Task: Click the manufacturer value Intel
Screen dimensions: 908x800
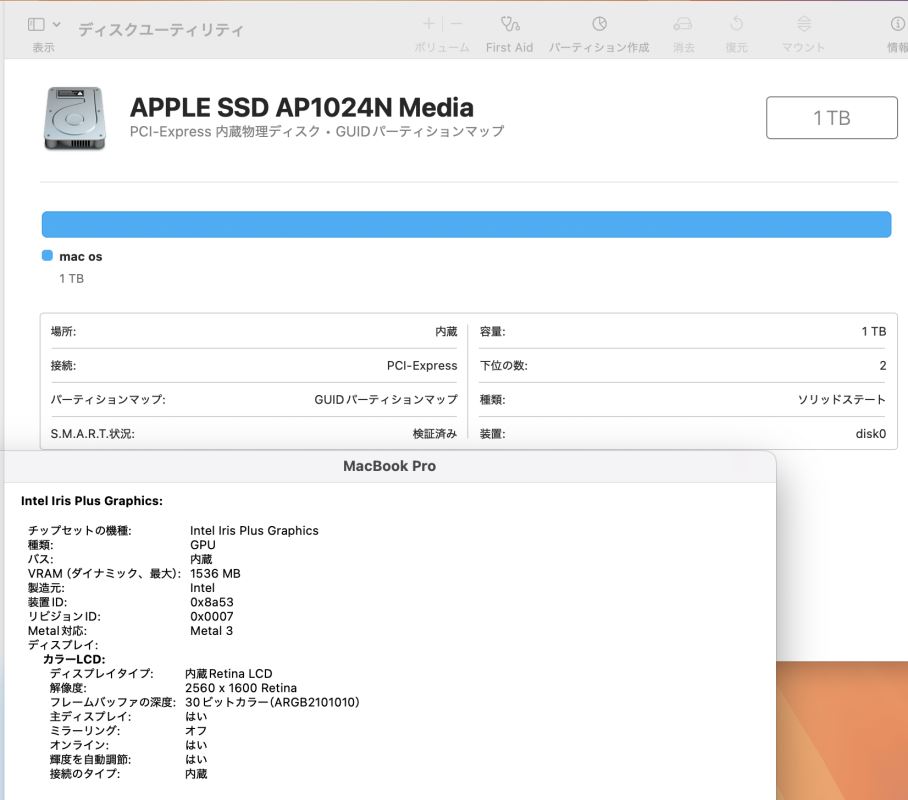Action: click(x=202, y=588)
